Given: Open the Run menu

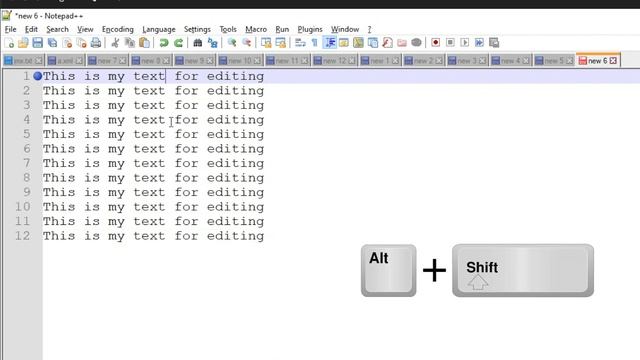Looking at the screenshot, I should (282, 29).
